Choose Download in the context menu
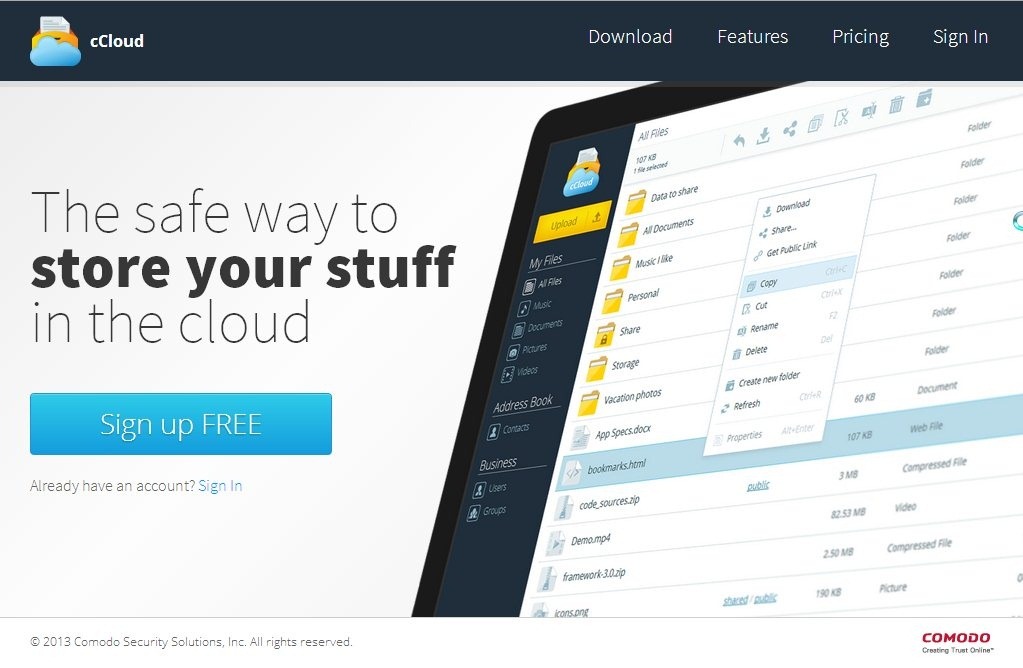The height and width of the screenshot is (668, 1023). (787, 207)
